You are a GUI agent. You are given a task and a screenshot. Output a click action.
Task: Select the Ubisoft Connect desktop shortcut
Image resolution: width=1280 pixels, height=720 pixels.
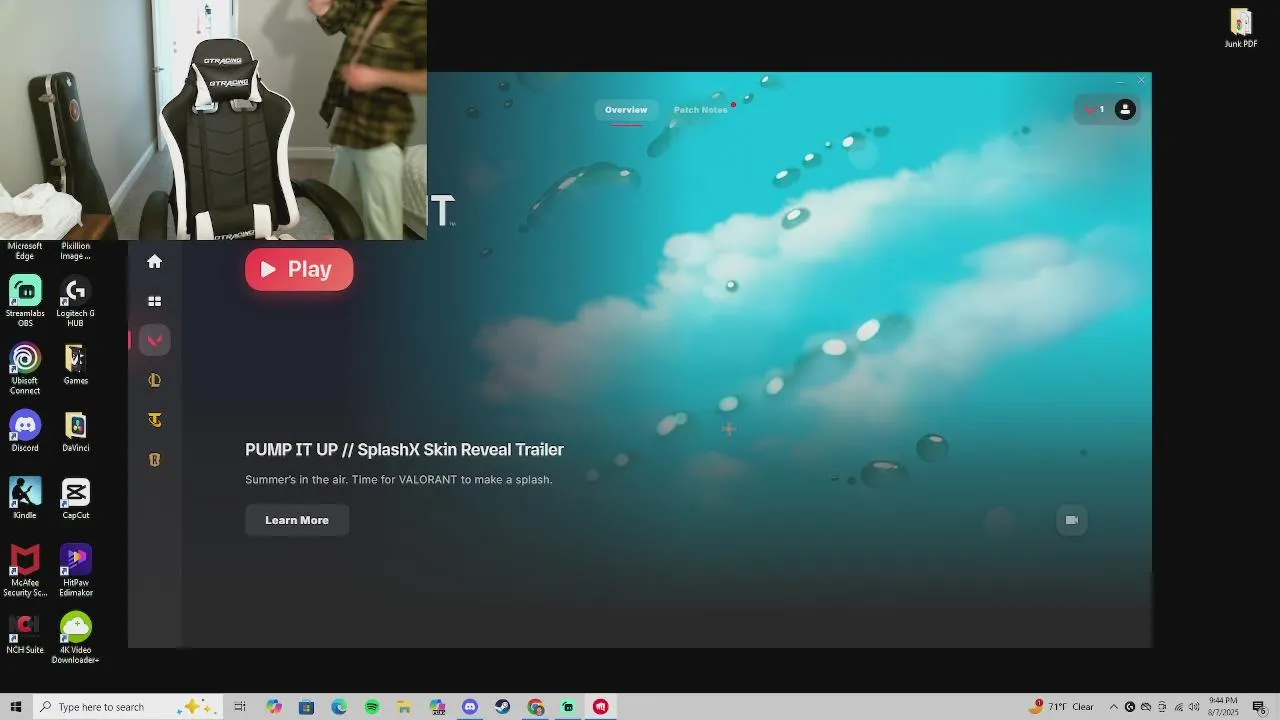coord(25,369)
